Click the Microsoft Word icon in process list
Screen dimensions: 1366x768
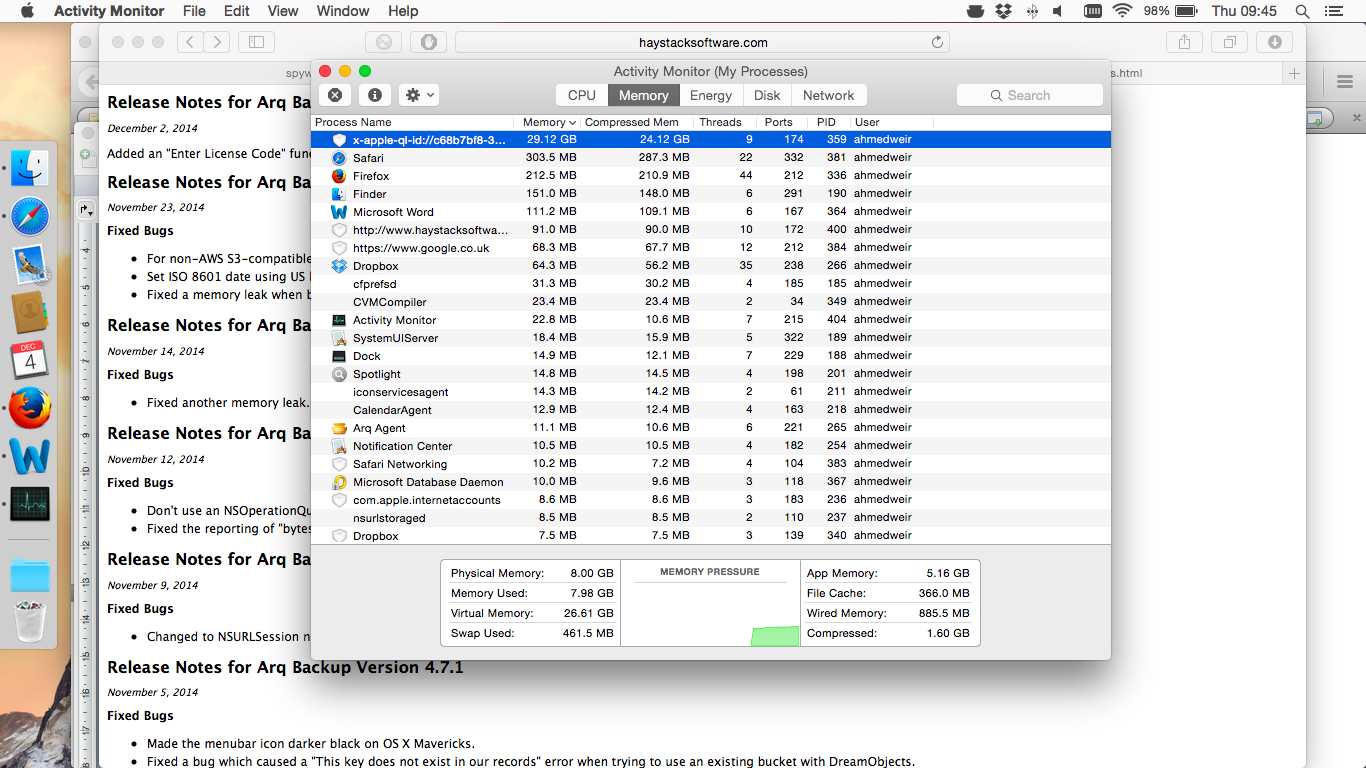[339, 212]
